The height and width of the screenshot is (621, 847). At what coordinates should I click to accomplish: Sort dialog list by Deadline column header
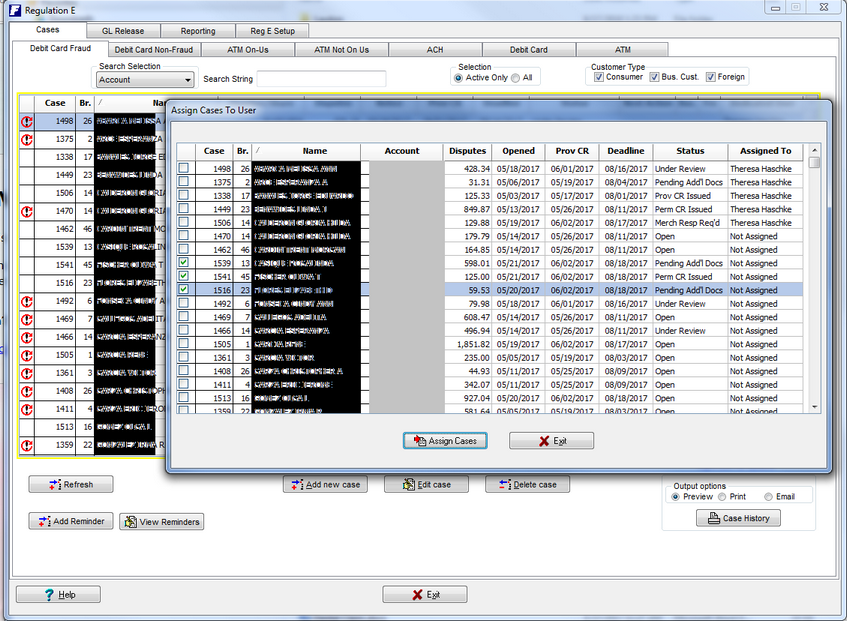click(x=626, y=151)
